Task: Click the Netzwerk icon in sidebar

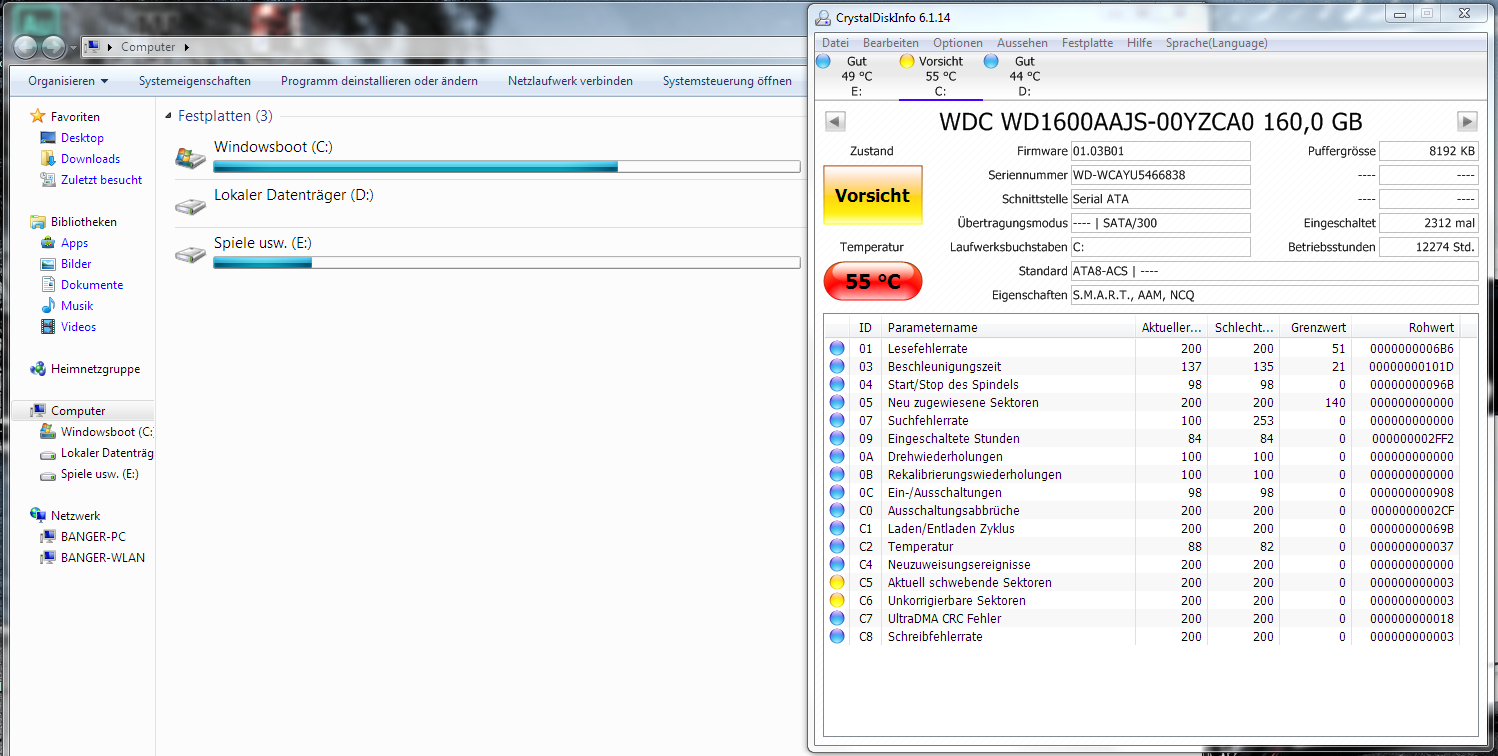Action: (x=38, y=516)
